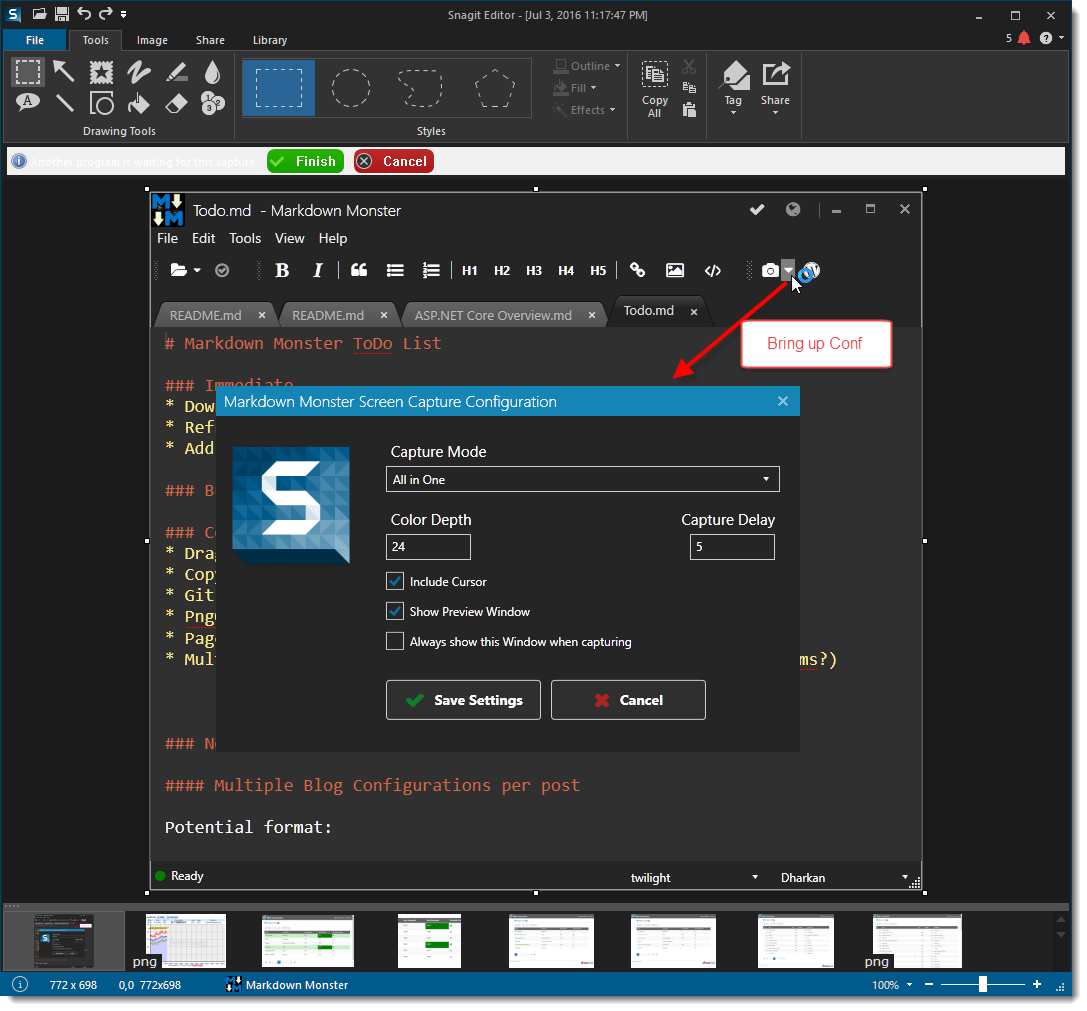Select the Pen freehand tool
1087x1011 pixels.
(x=139, y=71)
